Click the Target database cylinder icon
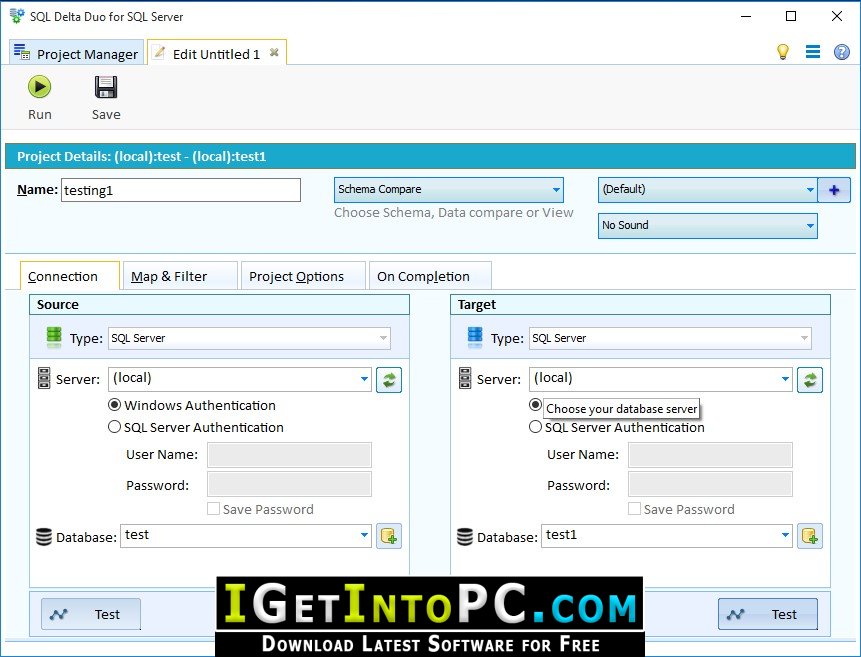Image resolution: width=861 pixels, height=657 pixels. 465,537
